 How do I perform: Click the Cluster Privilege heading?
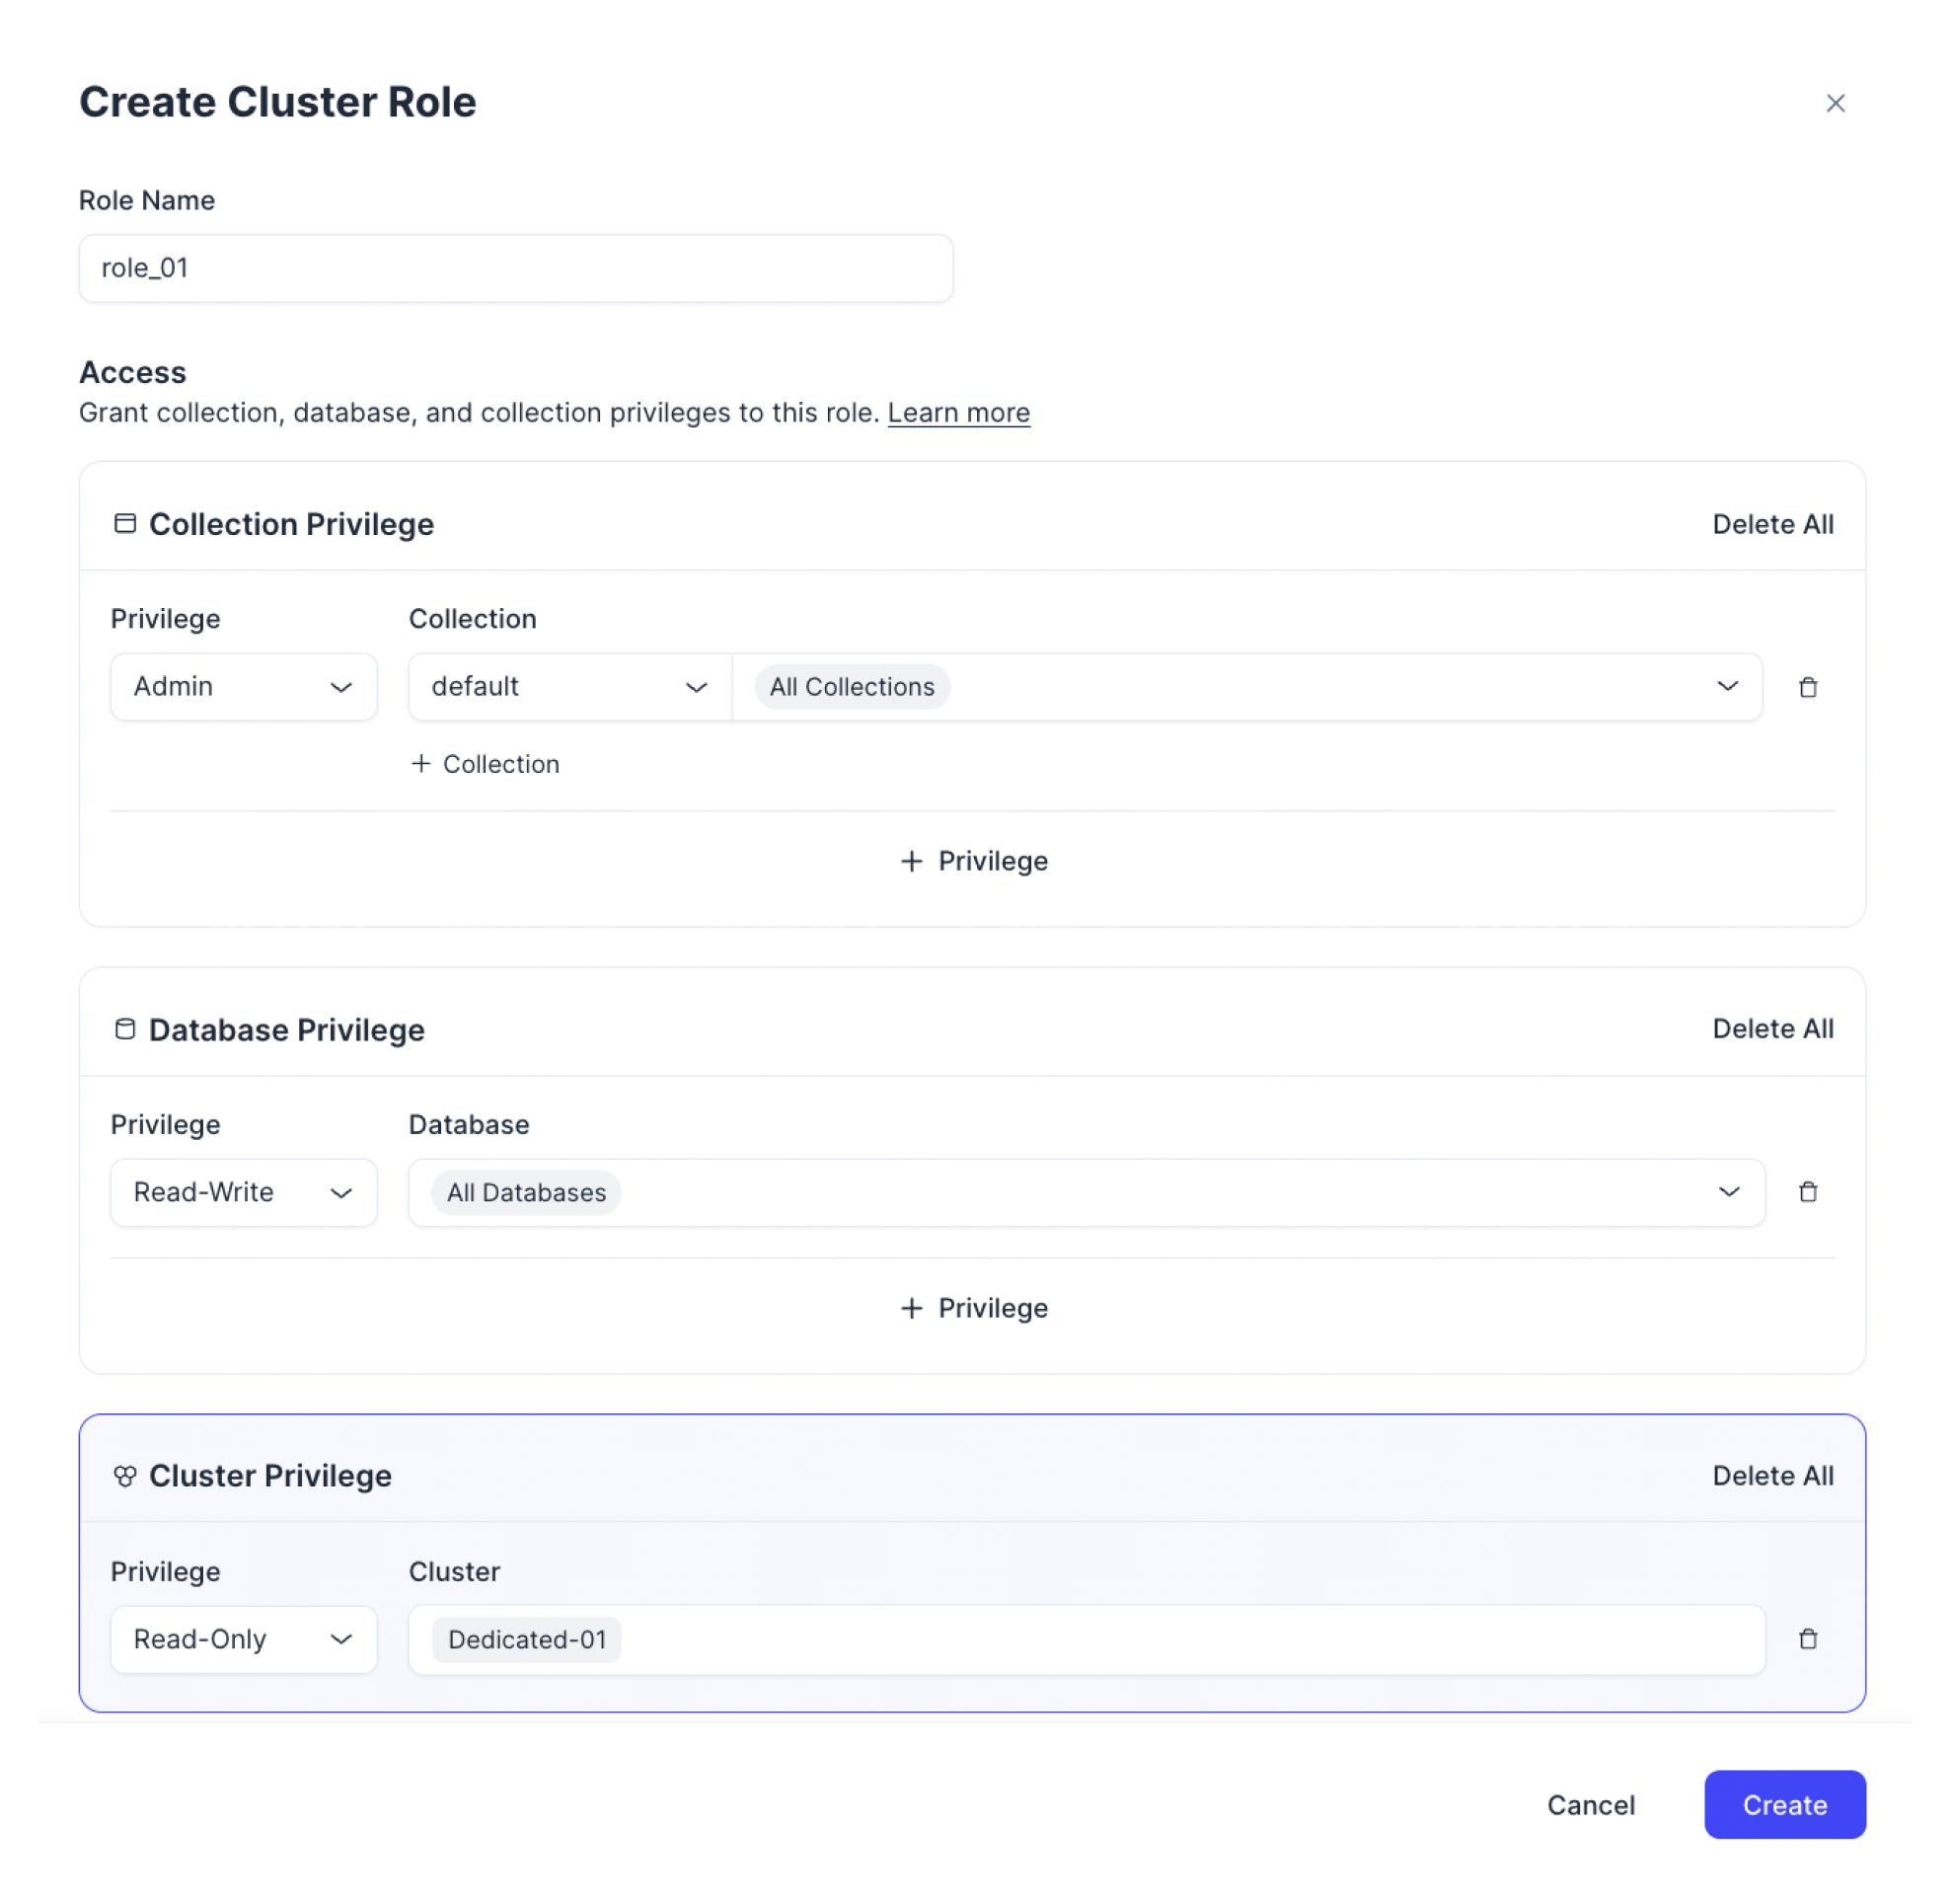[x=271, y=1478]
